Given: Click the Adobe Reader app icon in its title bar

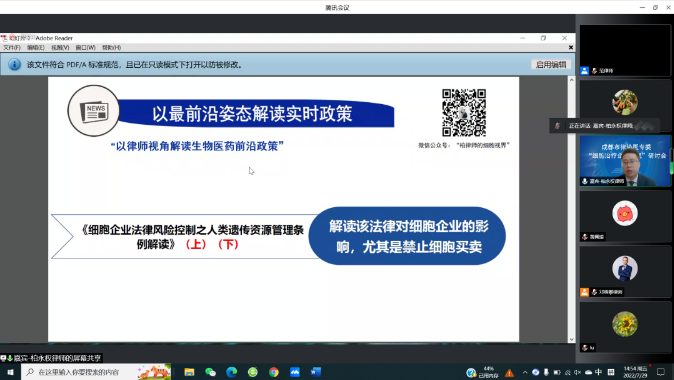Looking at the screenshot, I should pos(4,38).
